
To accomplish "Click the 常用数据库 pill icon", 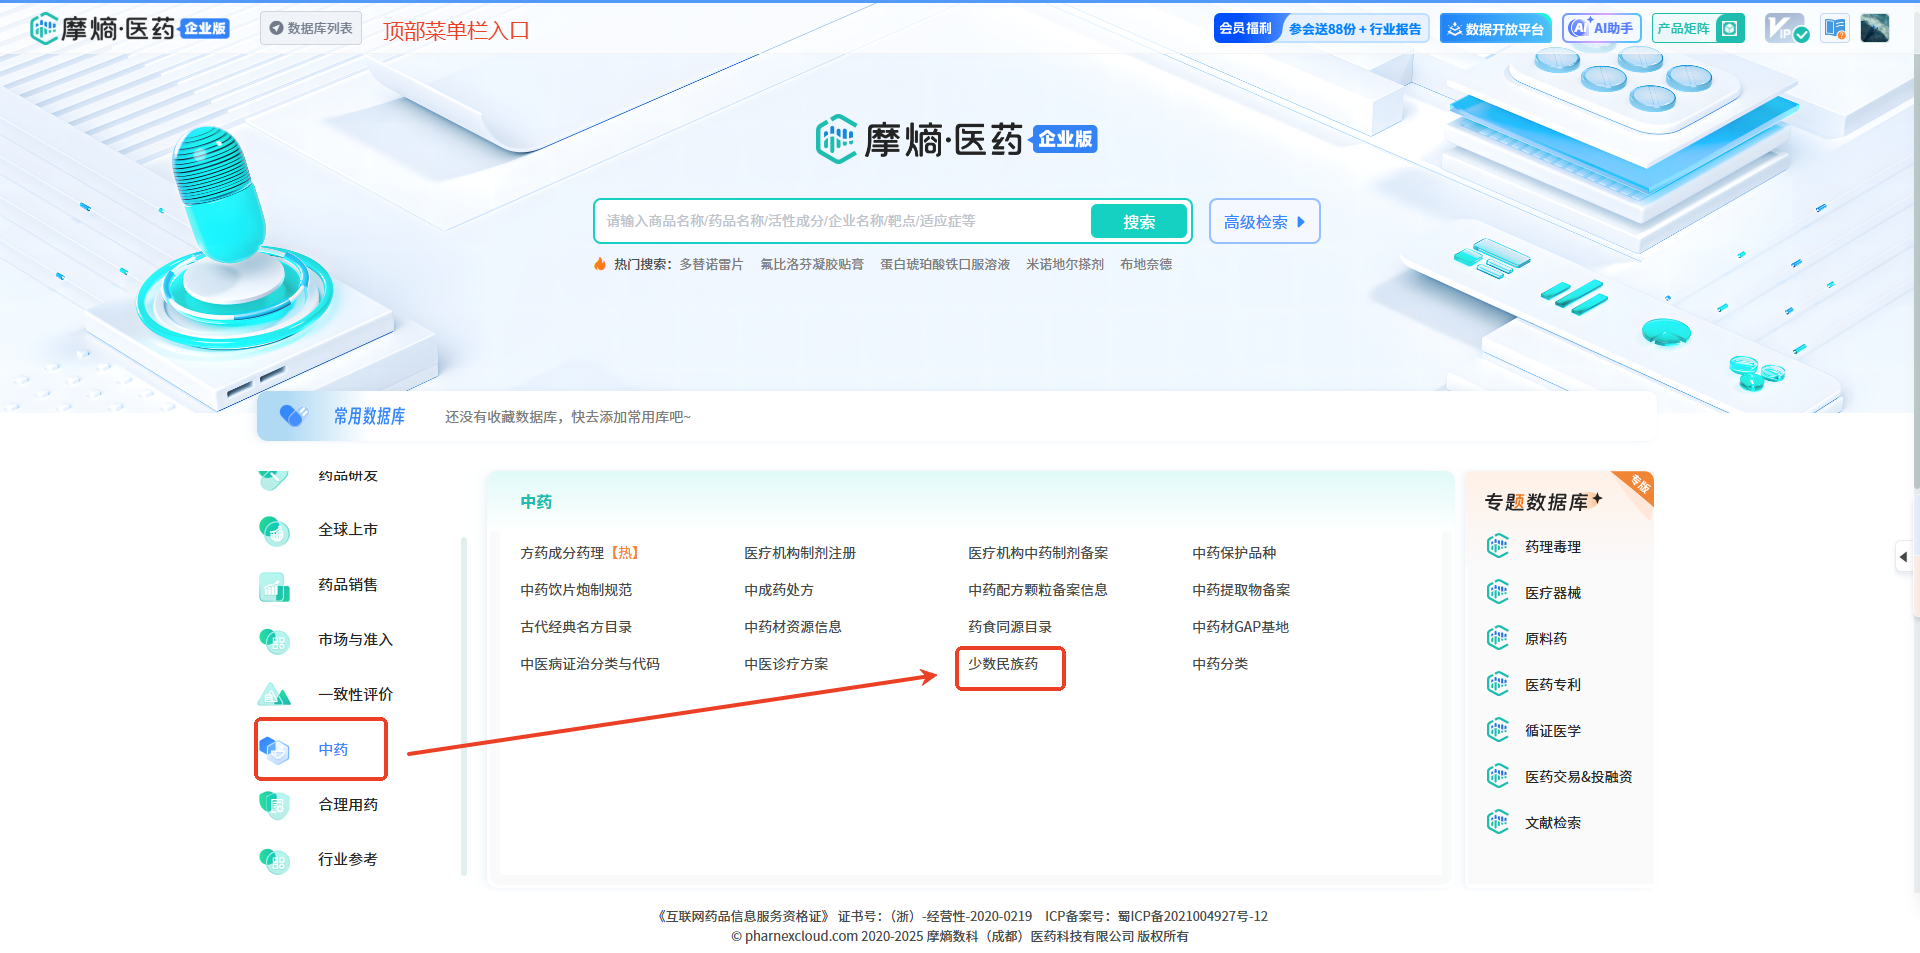I will (293, 416).
